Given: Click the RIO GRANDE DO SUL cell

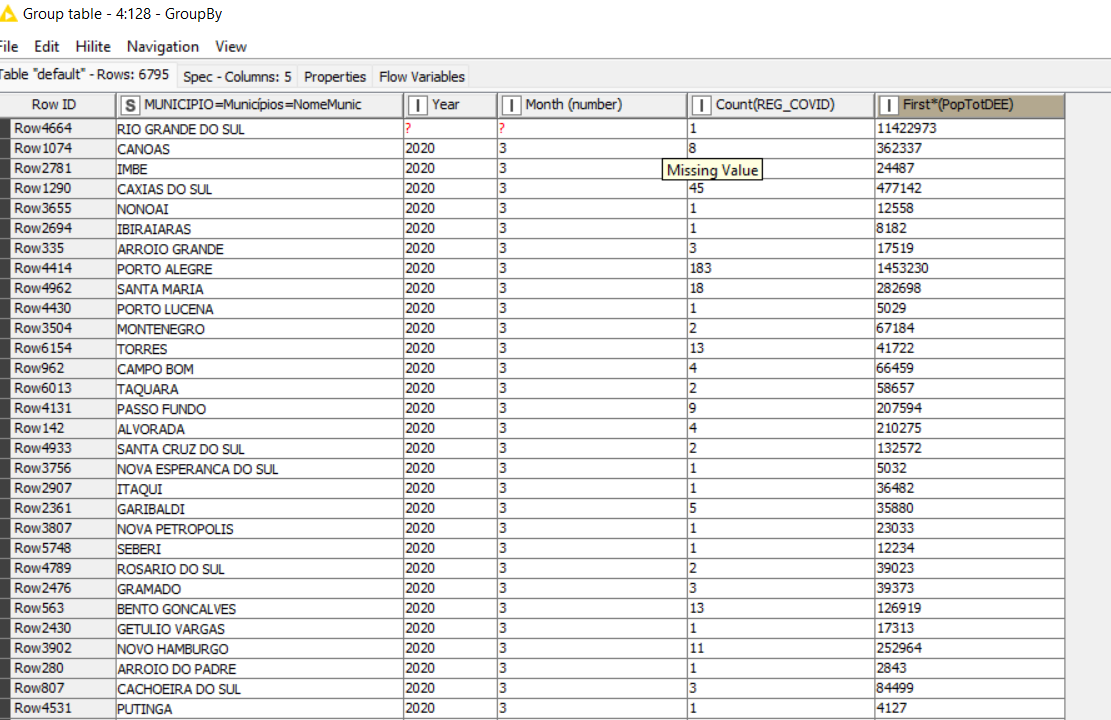Looking at the screenshot, I should (x=259, y=128).
